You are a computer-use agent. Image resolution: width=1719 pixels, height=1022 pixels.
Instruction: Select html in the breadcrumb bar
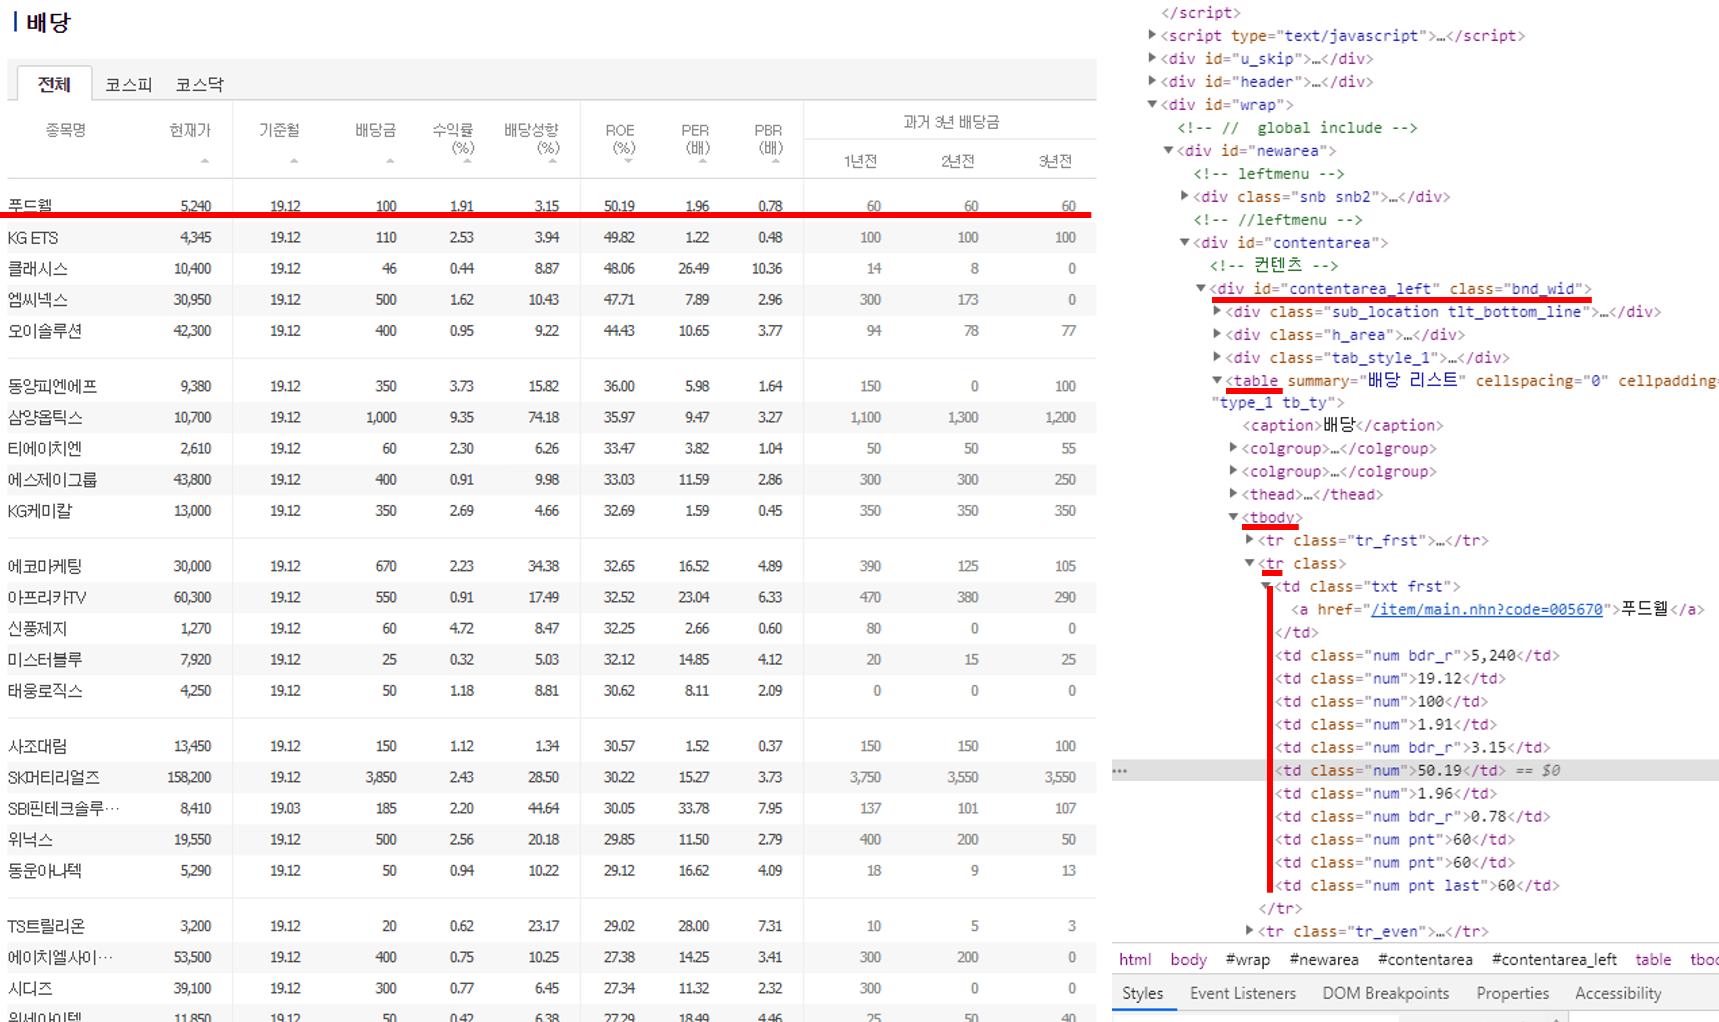(x=1134, y=959)
